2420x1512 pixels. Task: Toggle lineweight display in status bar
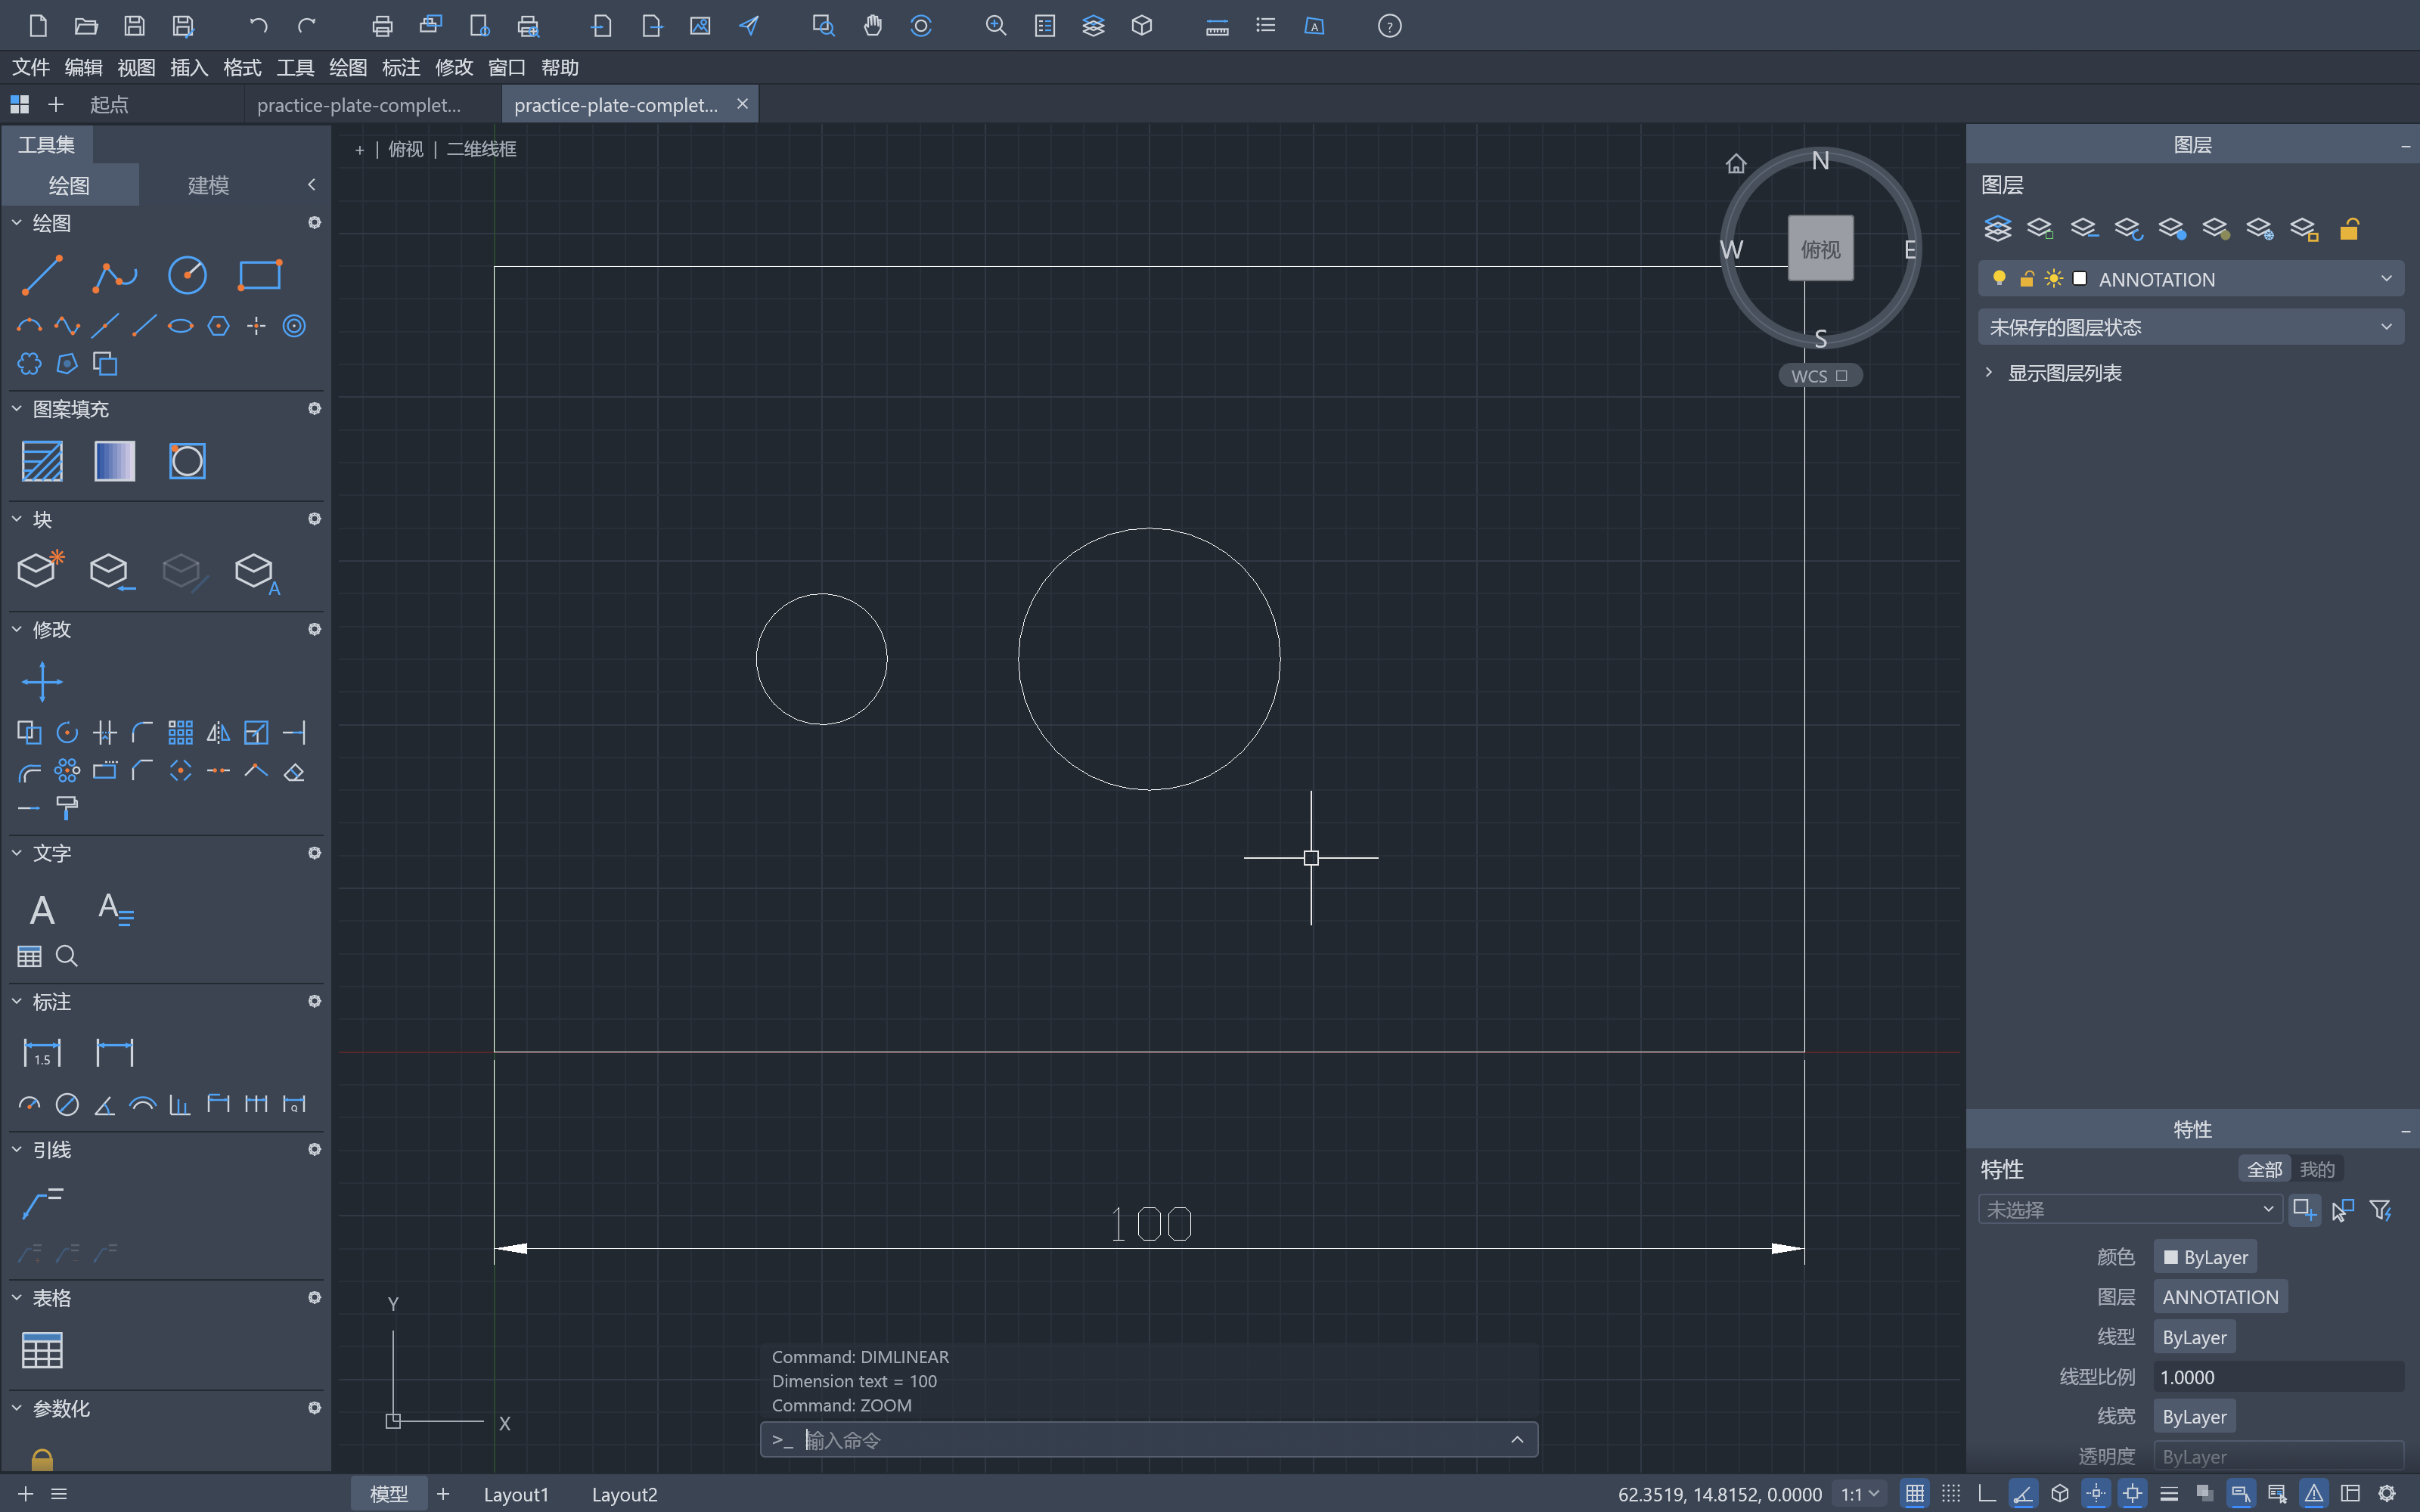2168,1493
